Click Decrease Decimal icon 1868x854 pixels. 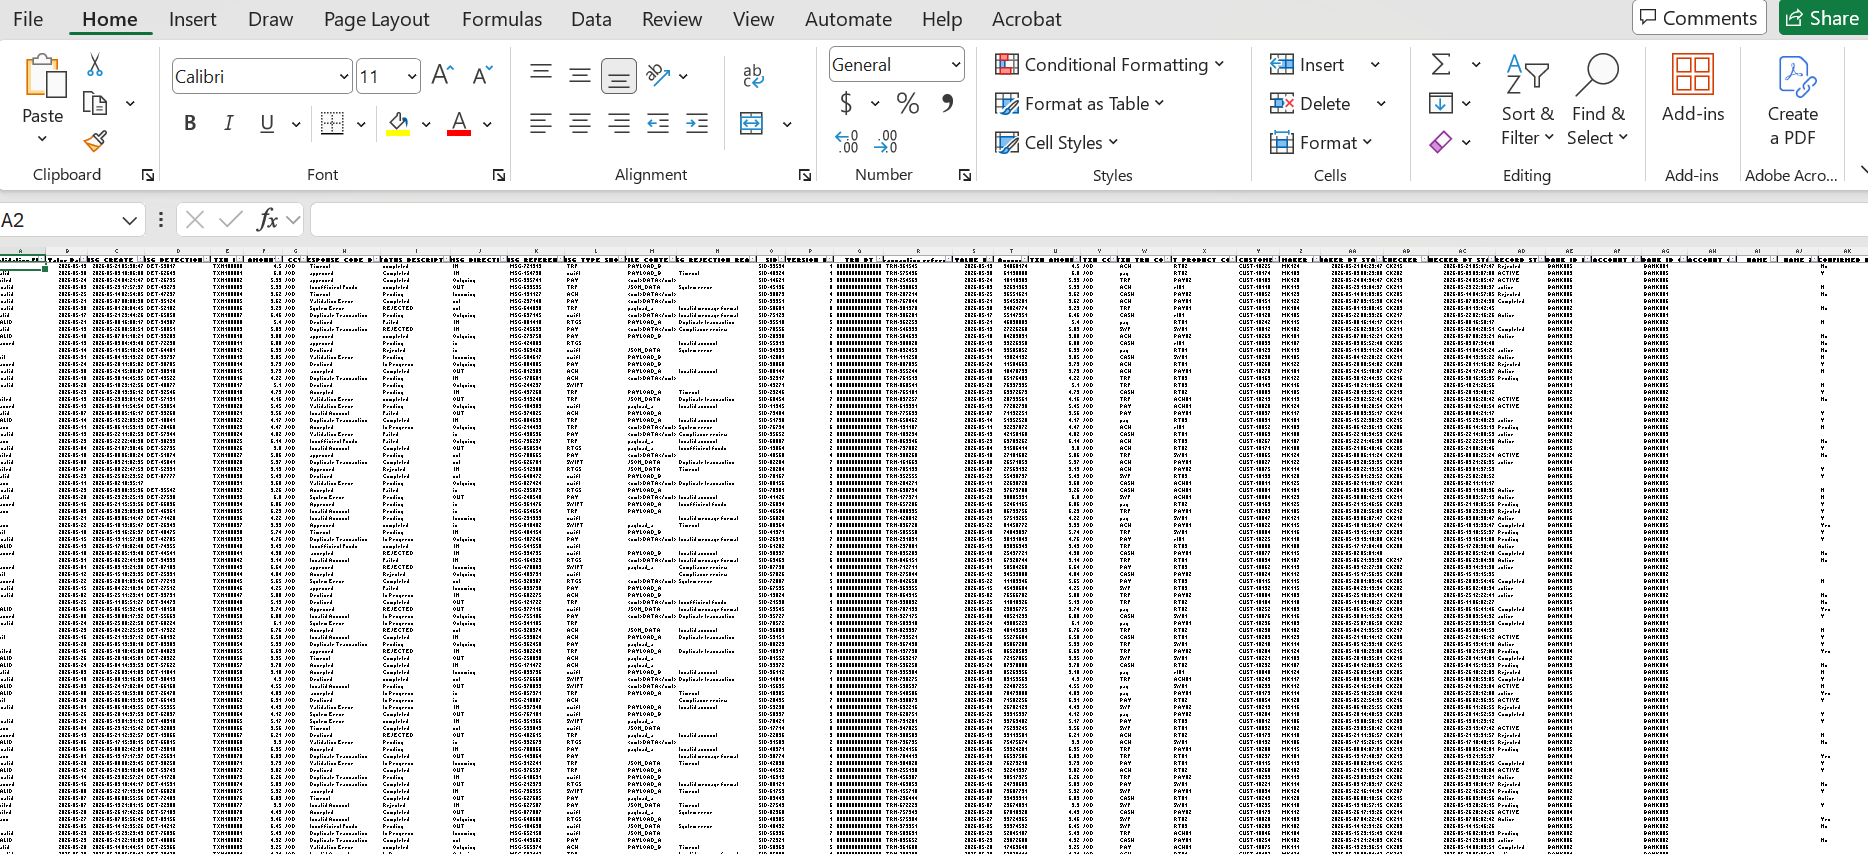coord(885,142)
